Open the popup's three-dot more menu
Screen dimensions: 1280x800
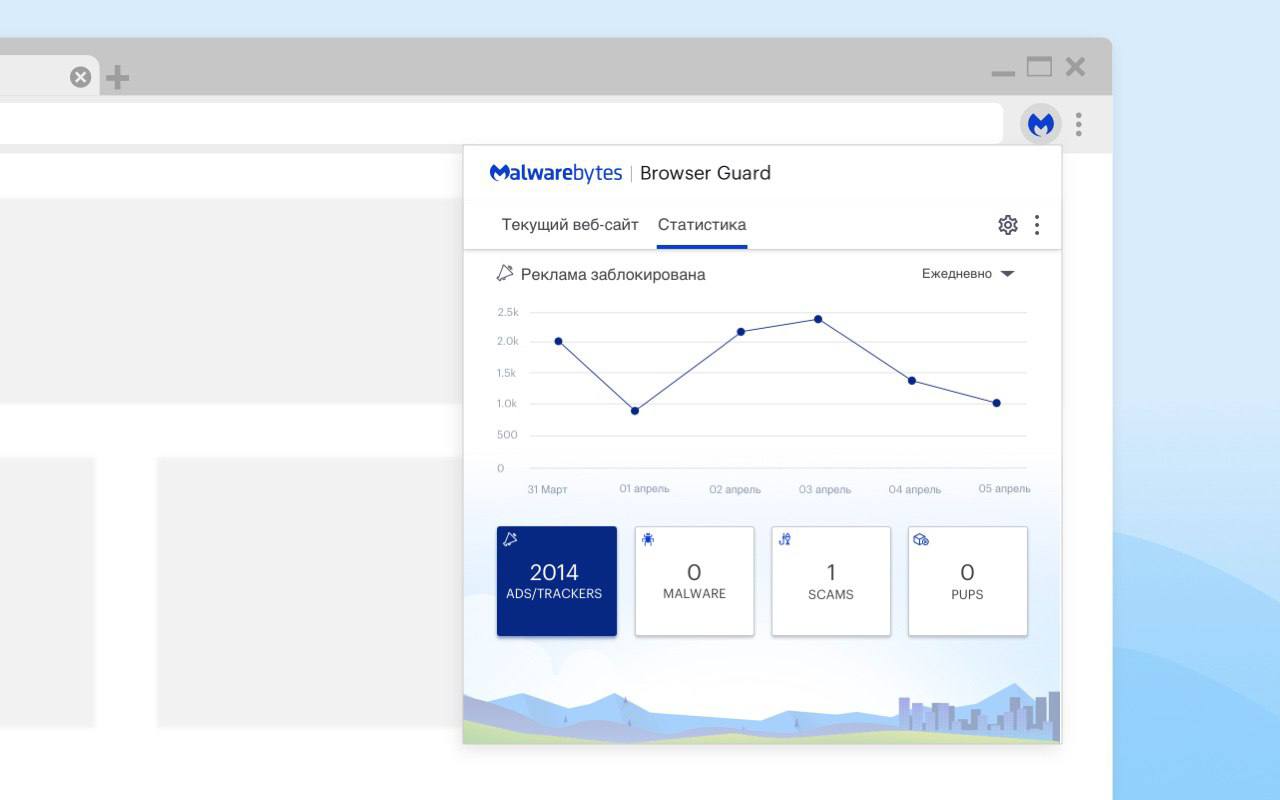[1037, 225]
